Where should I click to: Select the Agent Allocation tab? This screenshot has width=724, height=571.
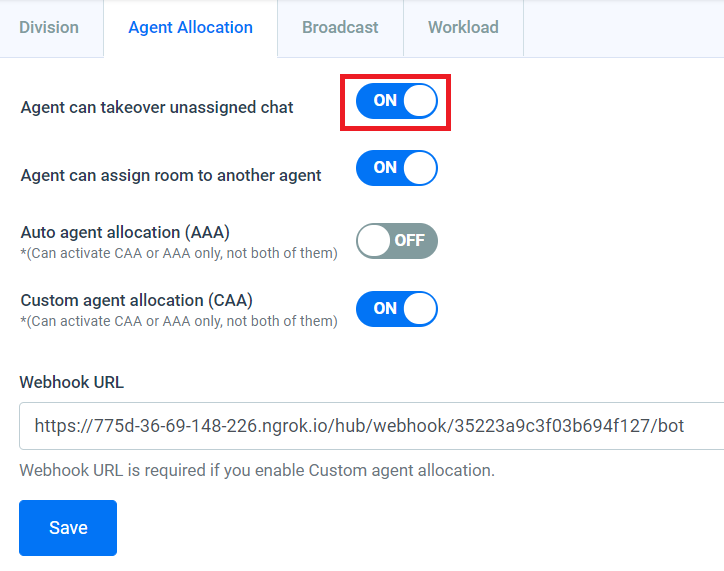(x=190, y=28)
